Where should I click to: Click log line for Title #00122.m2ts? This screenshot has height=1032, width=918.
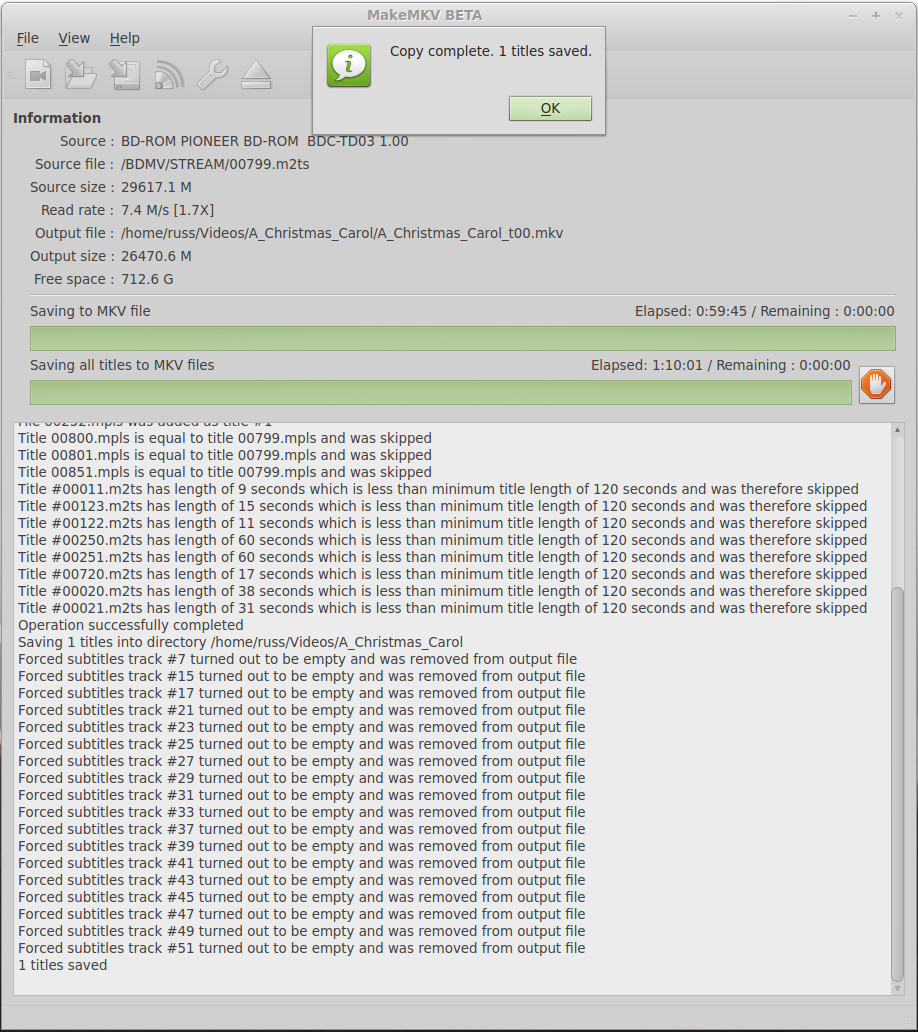click(442, 523)
